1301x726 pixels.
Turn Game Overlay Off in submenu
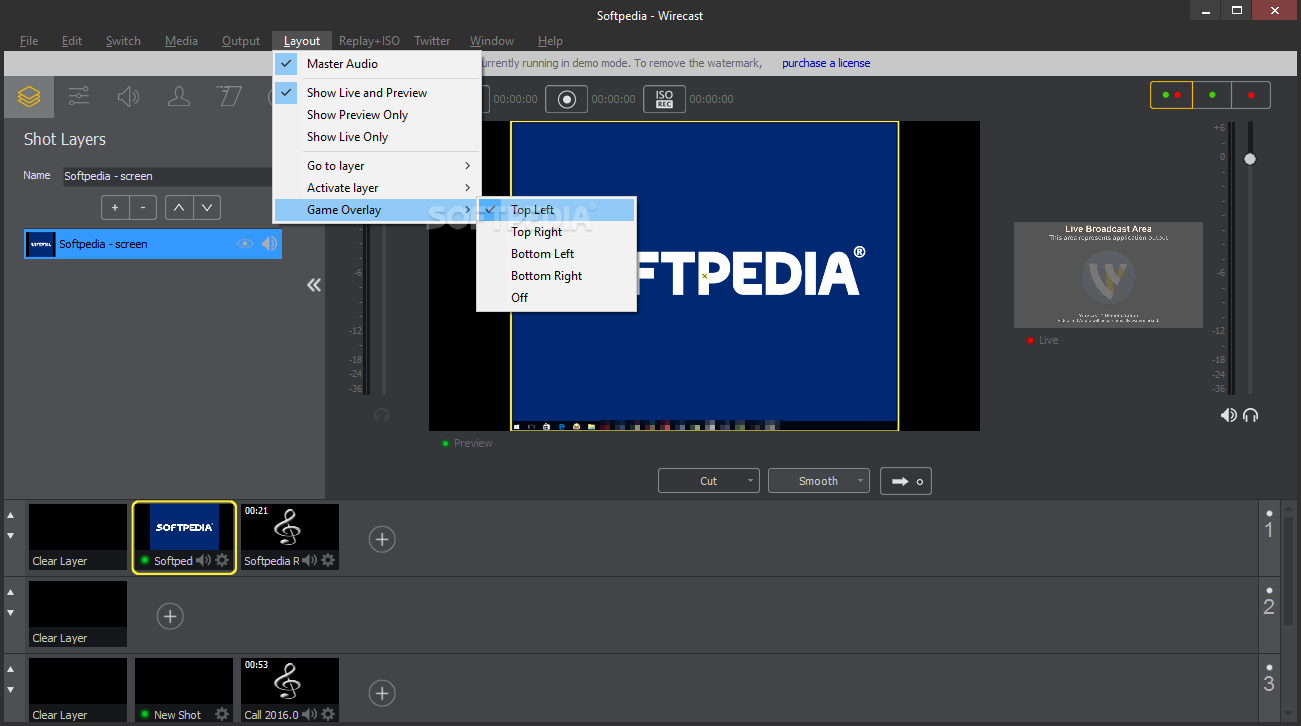point(556,297)
